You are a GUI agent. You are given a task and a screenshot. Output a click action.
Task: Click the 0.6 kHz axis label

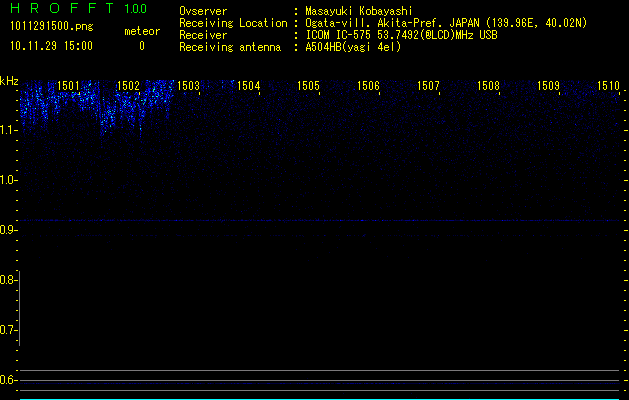[x=8, y=380]
